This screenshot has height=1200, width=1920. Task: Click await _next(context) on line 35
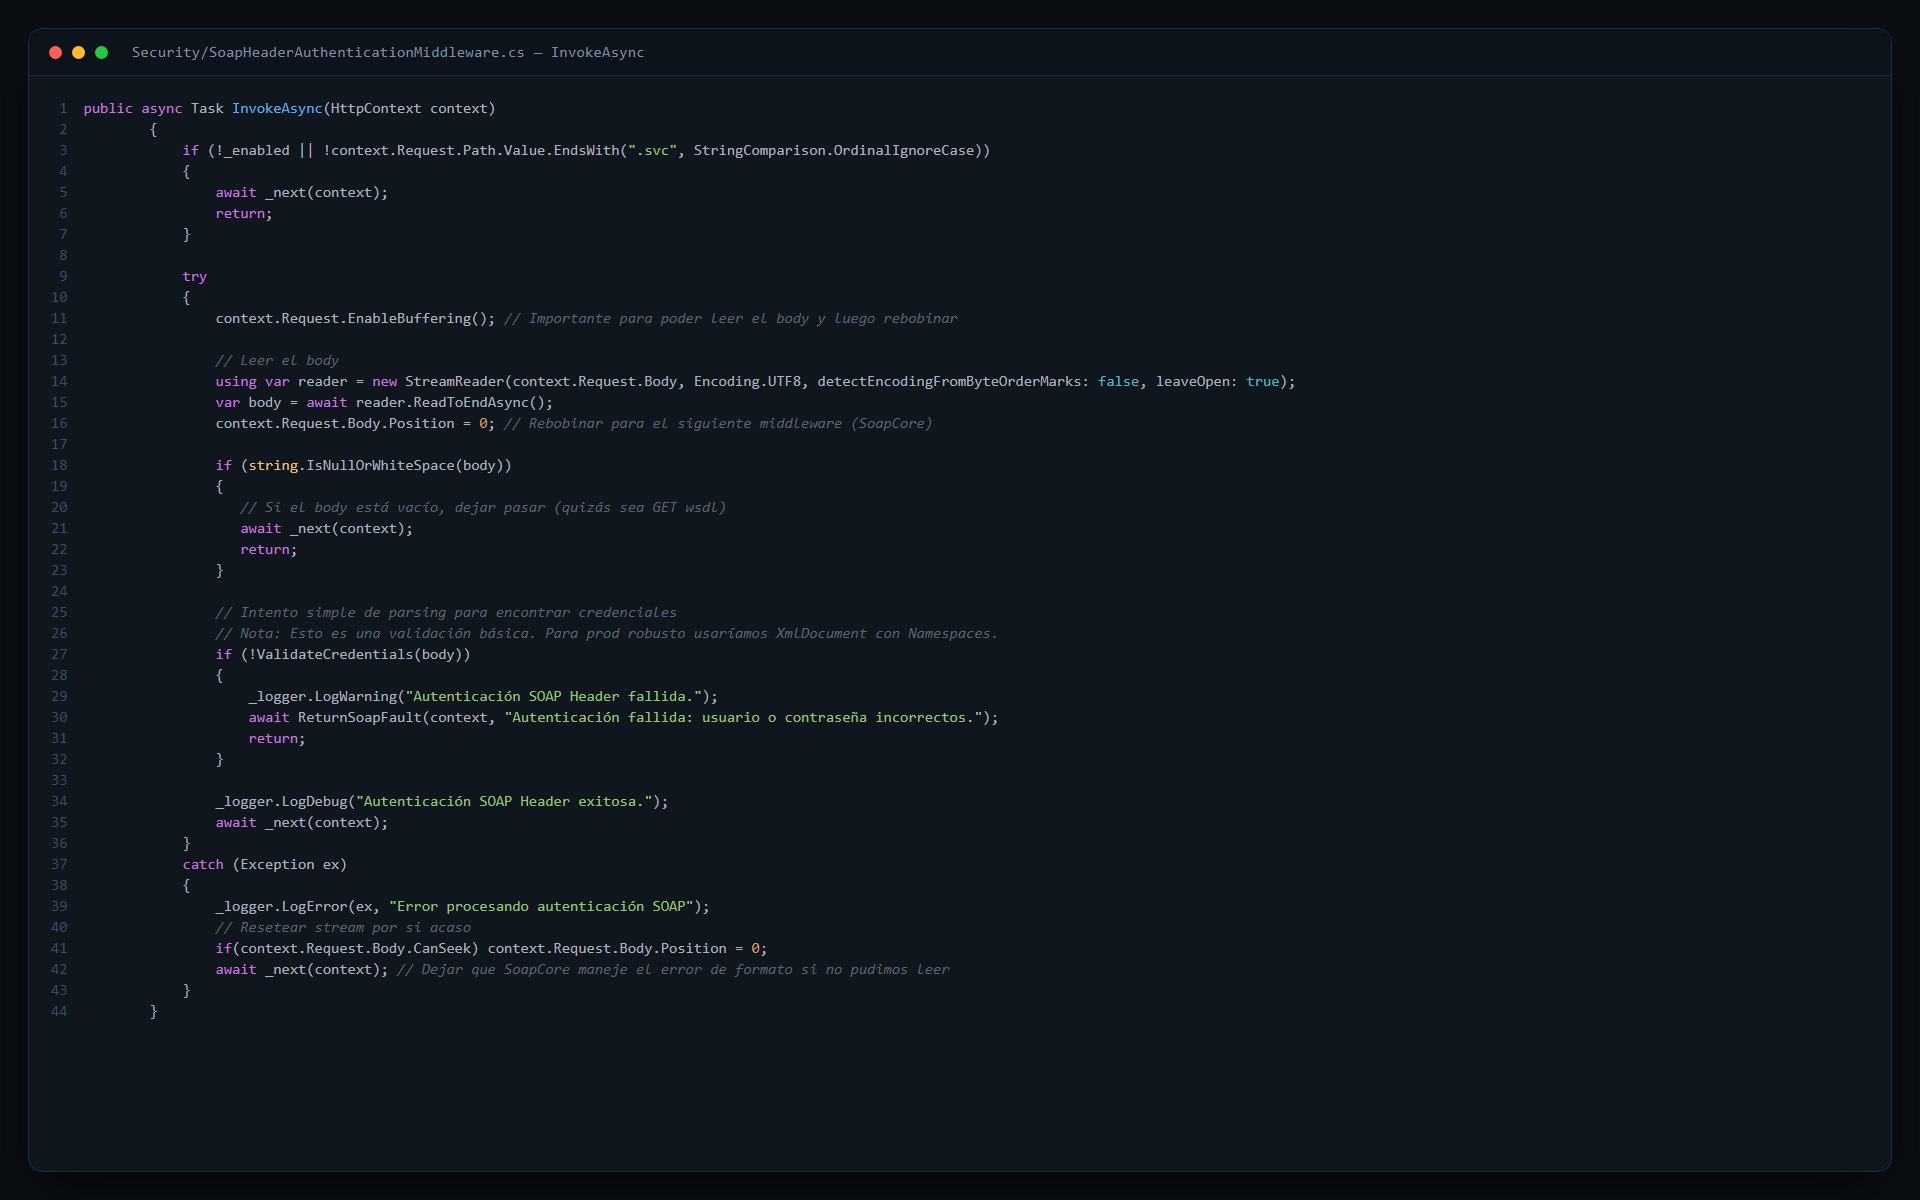301,822
